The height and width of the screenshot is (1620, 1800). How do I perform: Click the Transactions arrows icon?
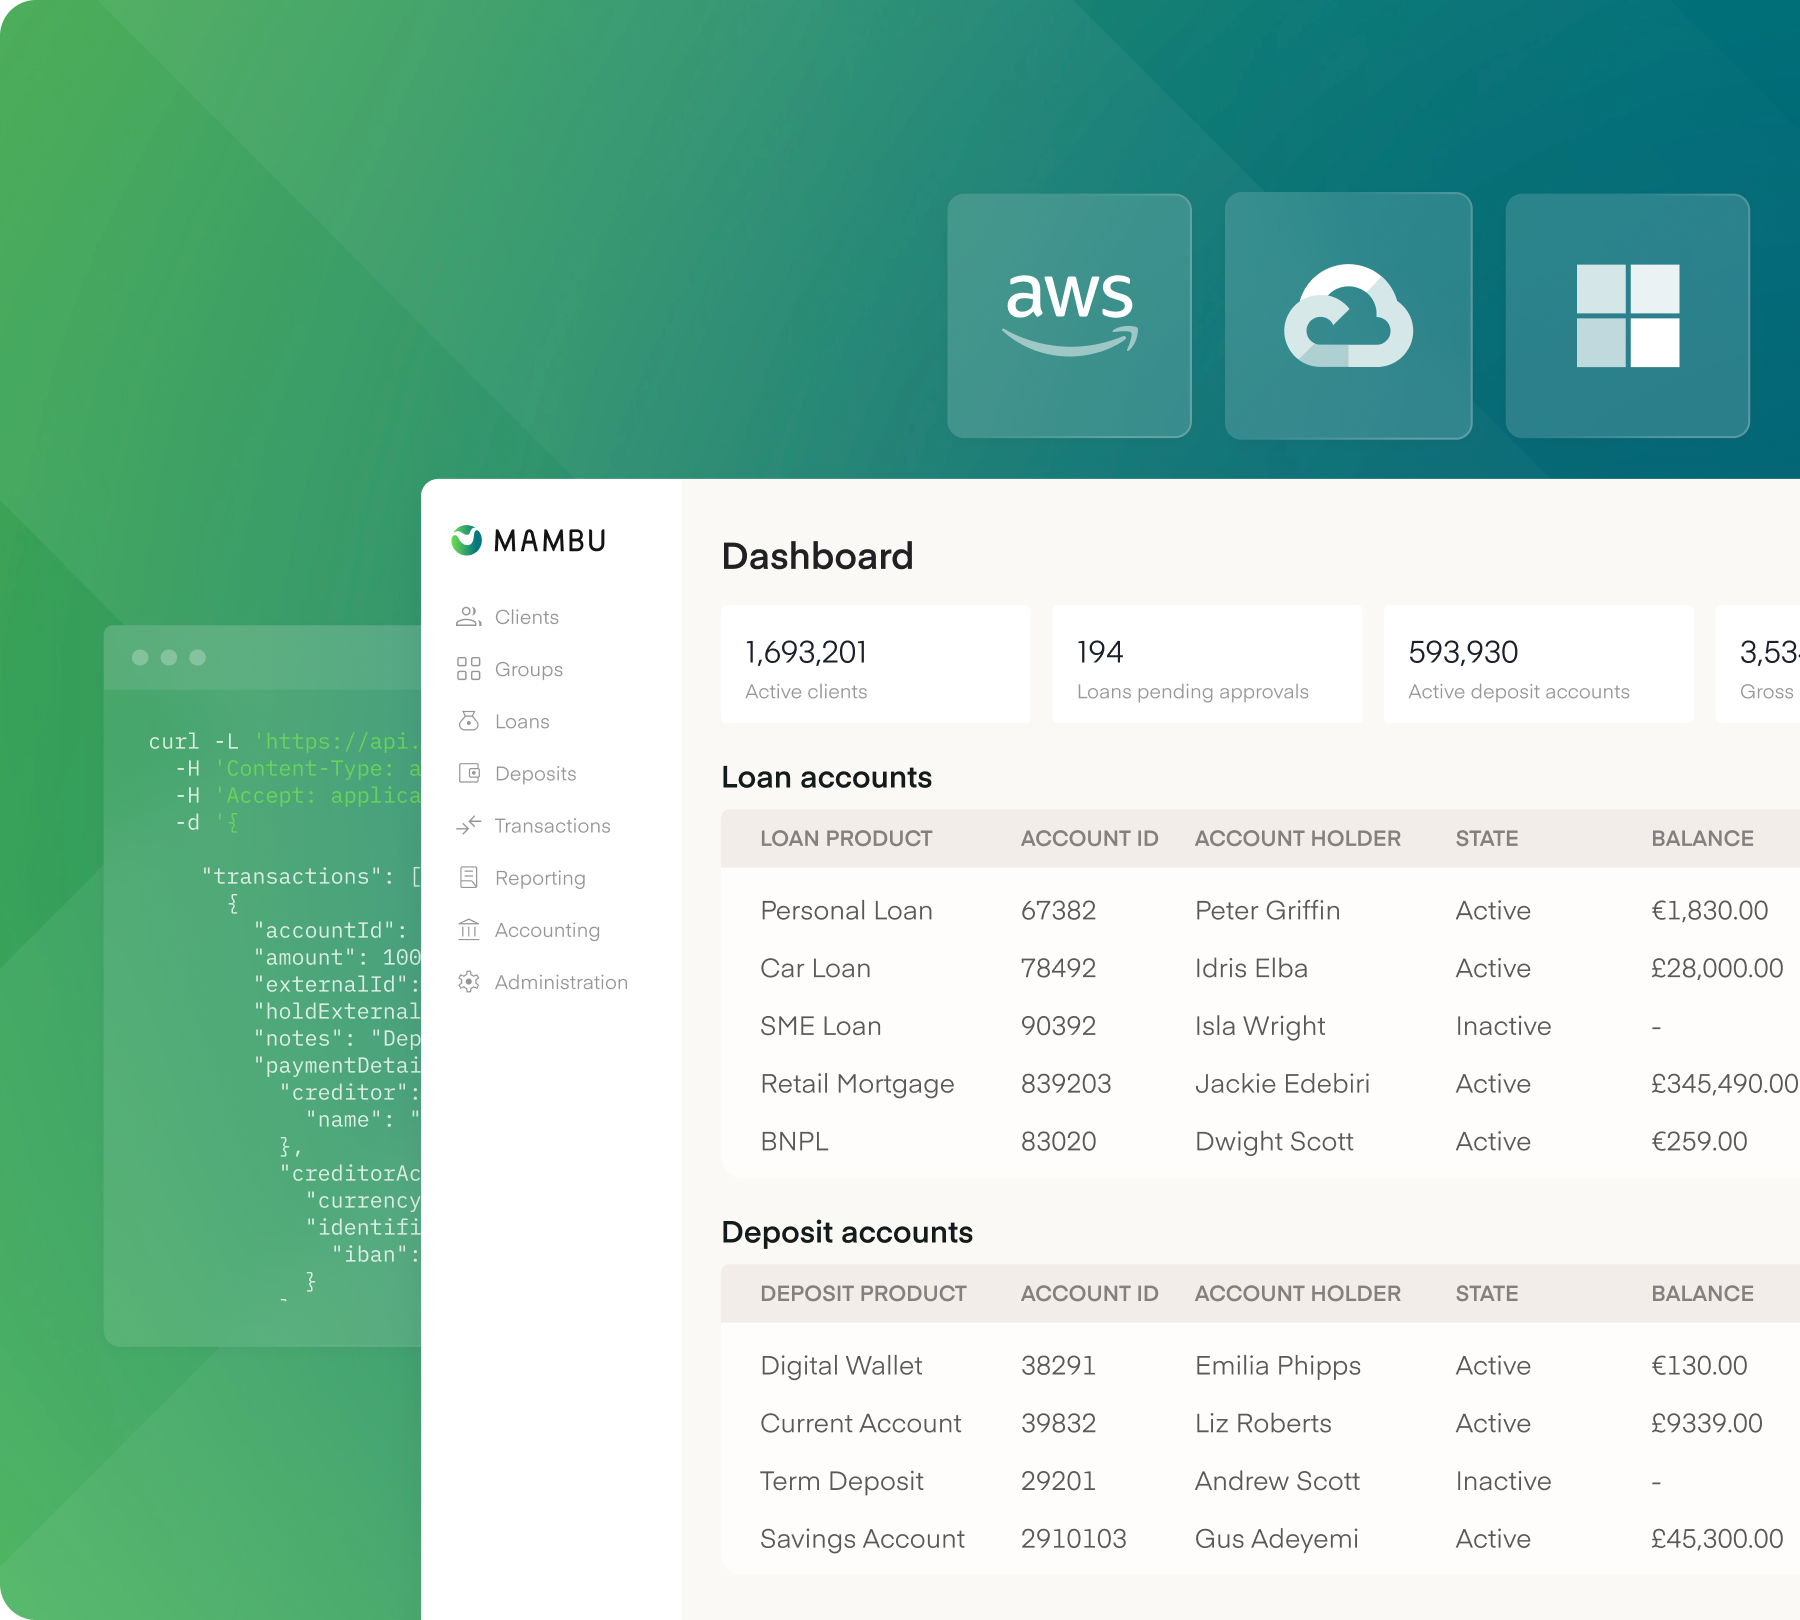(x=468, y=825)
